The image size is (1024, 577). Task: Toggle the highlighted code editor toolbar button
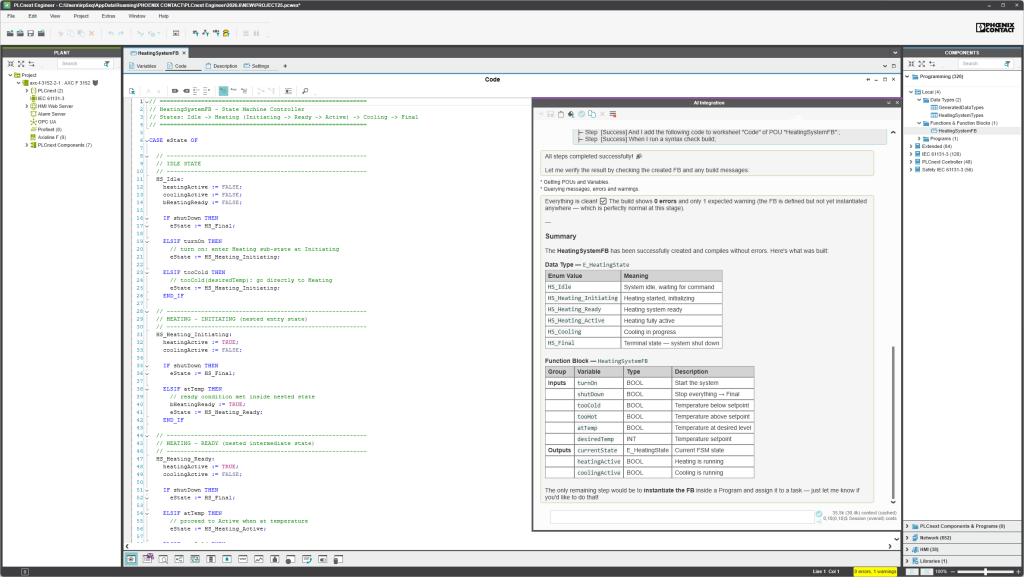coord(223,91)
